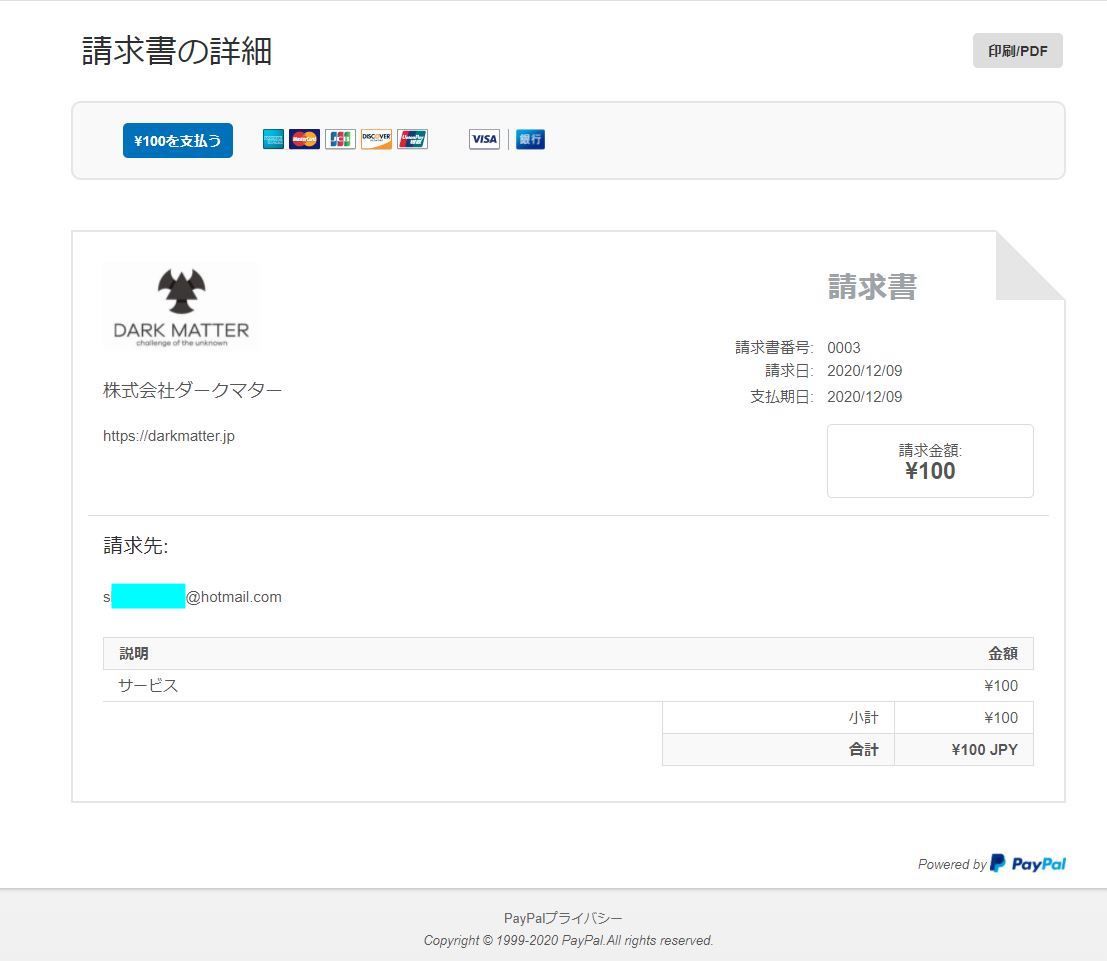Click the Dark Matter company logo
Screen dimensions: 1107x961
pyautogui.click(x=181, y=306)
